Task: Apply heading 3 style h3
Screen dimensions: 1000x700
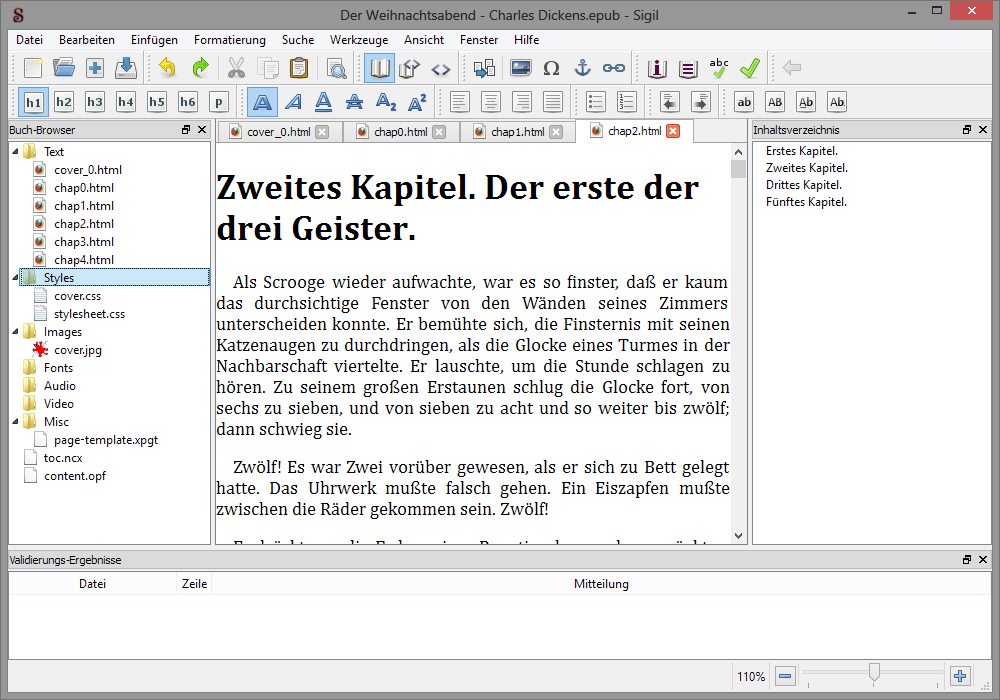Action: pos(95,102)
